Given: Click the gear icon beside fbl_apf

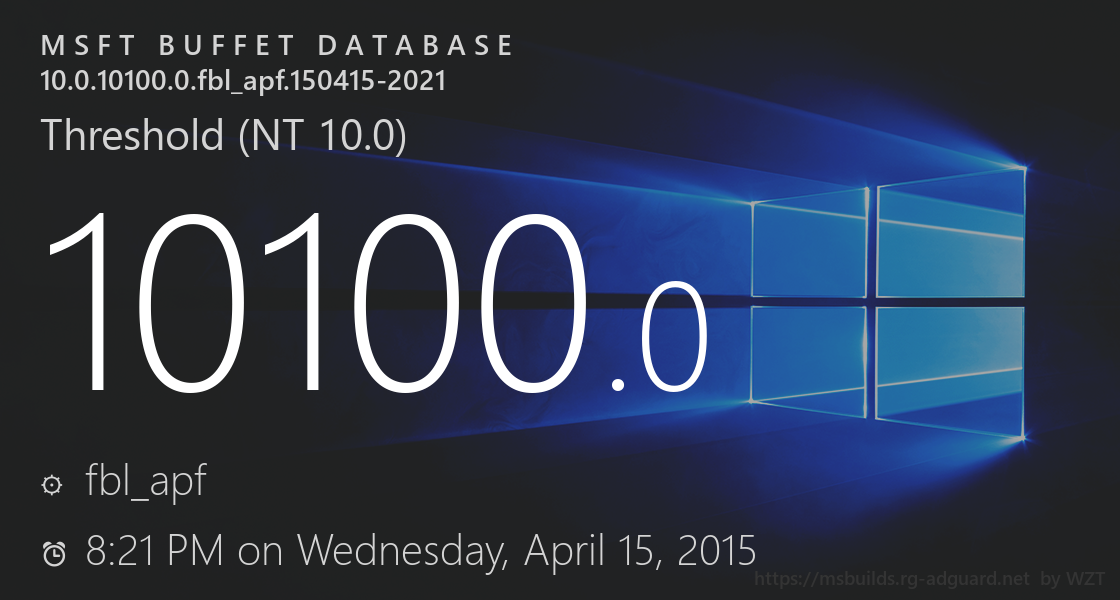Looking at the screenshot, I should coord(50,485).
